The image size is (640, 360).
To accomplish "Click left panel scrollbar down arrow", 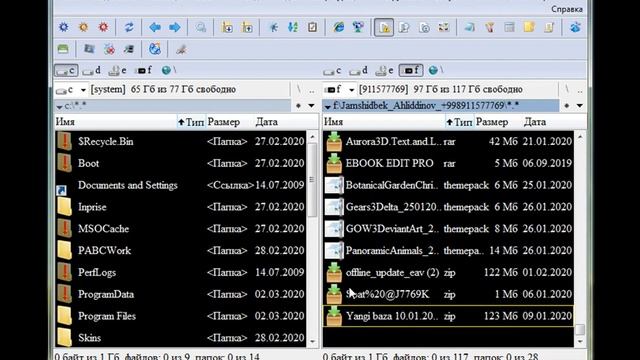I will (312, 342).
